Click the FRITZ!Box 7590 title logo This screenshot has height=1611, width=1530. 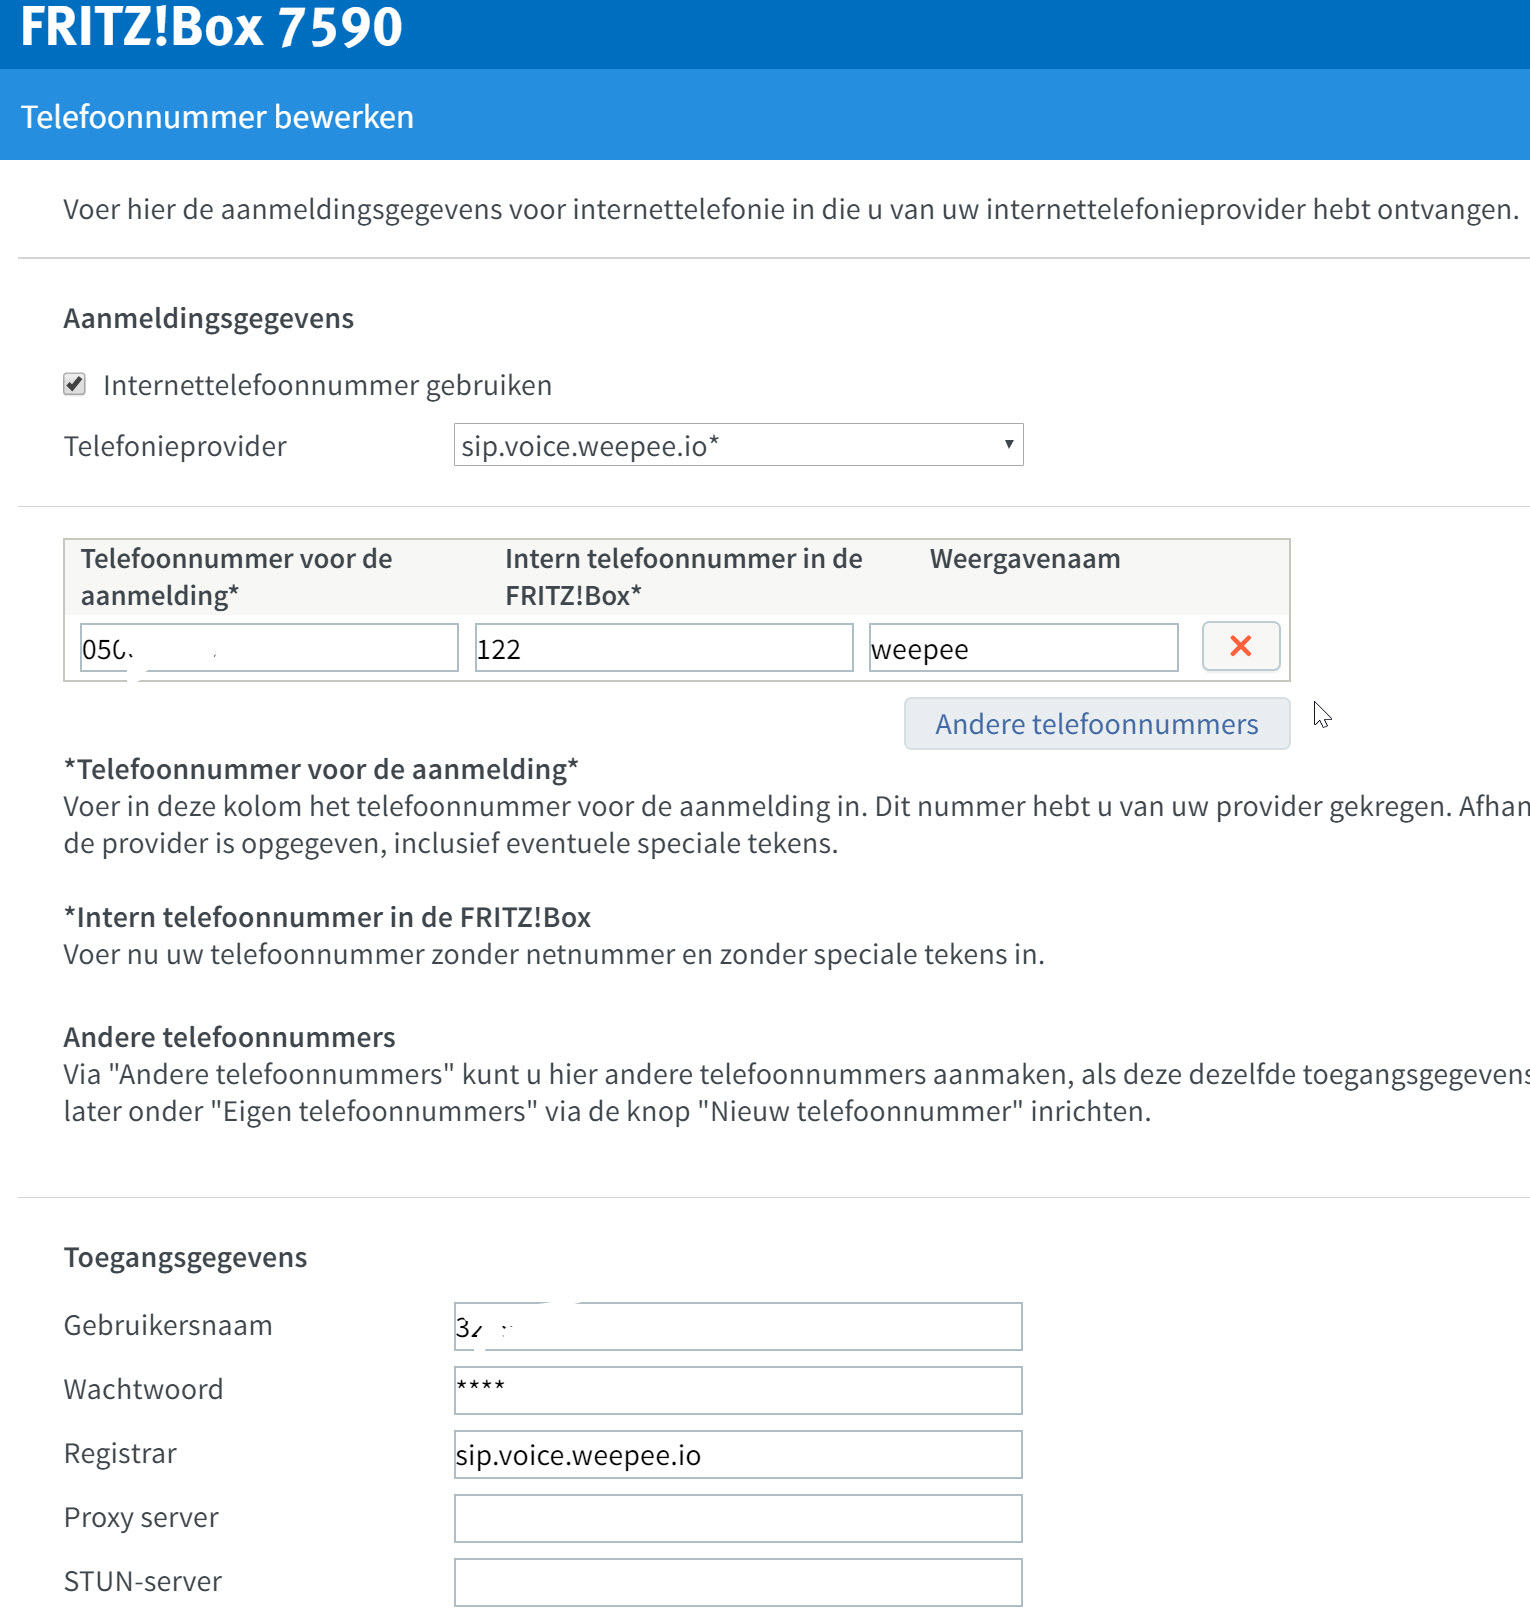(211, 27)
